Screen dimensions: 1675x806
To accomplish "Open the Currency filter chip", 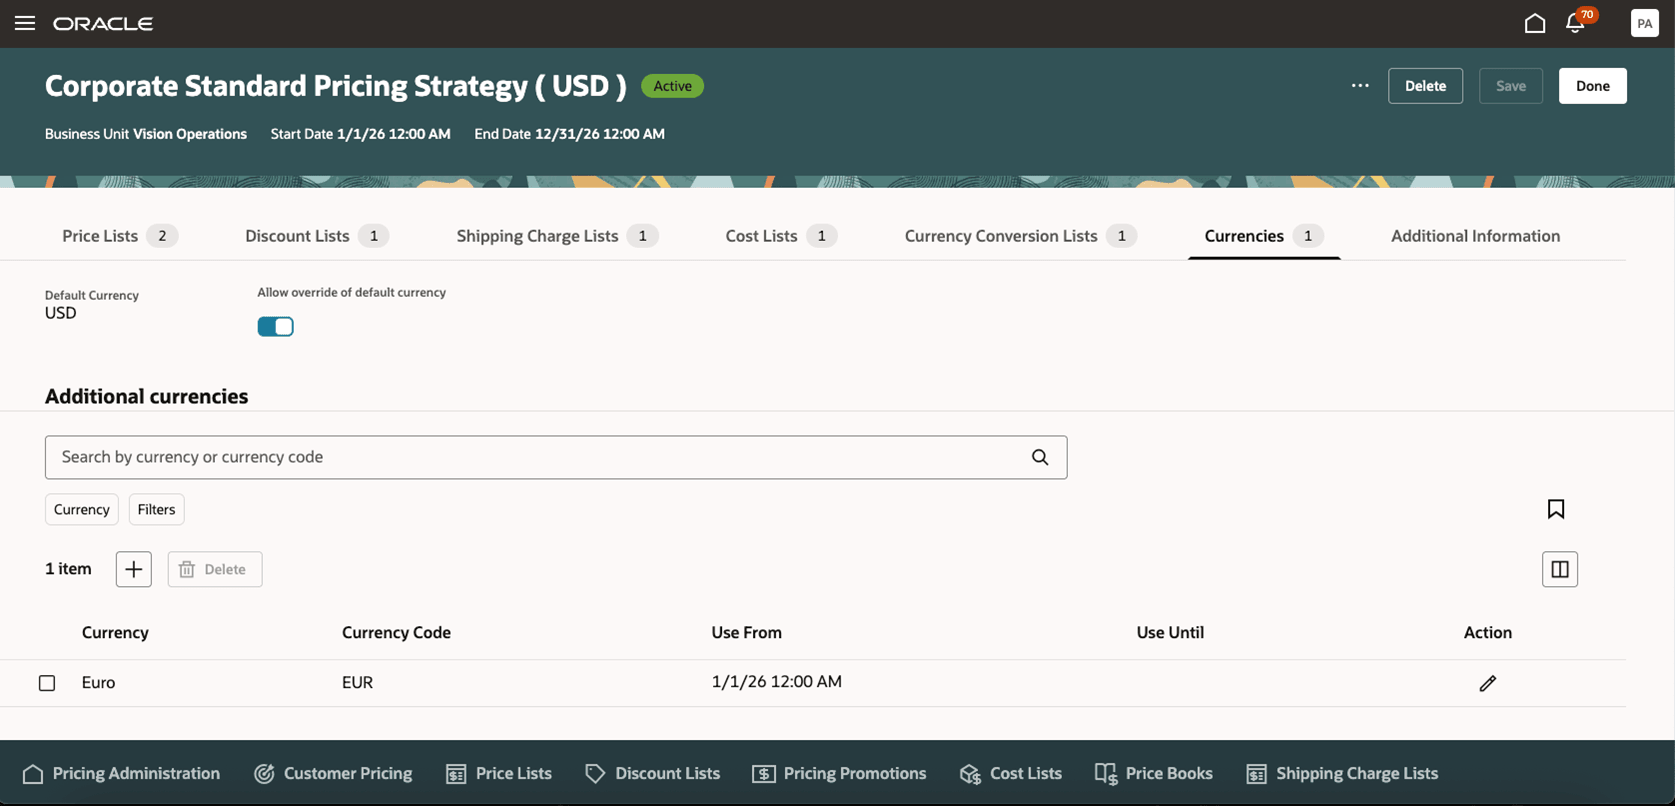I will coord(82,509).
